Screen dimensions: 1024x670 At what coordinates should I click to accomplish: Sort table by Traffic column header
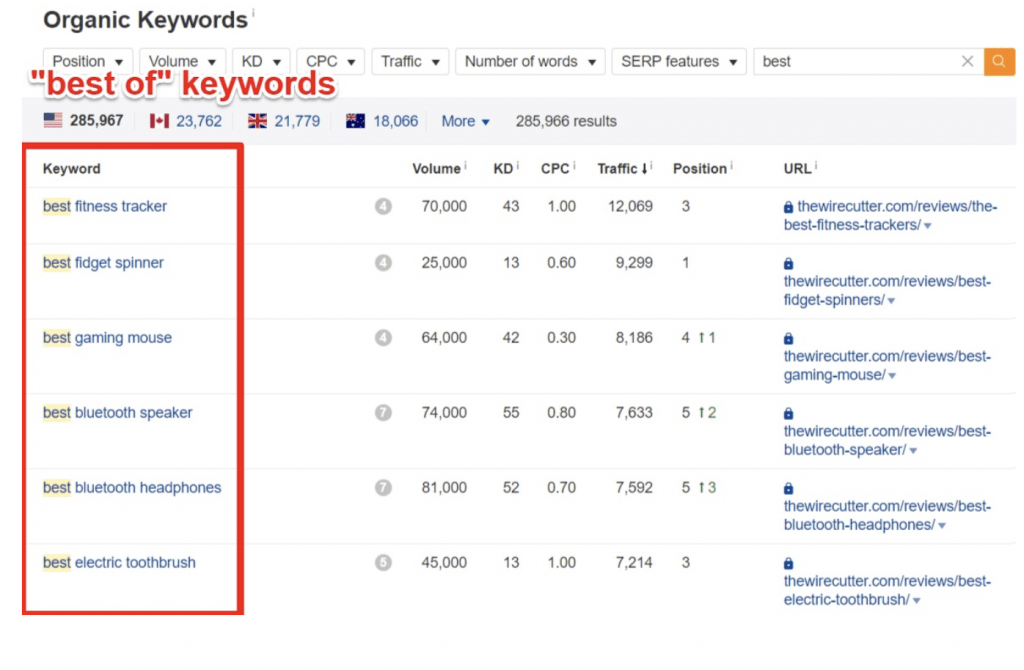click(619, 168)
